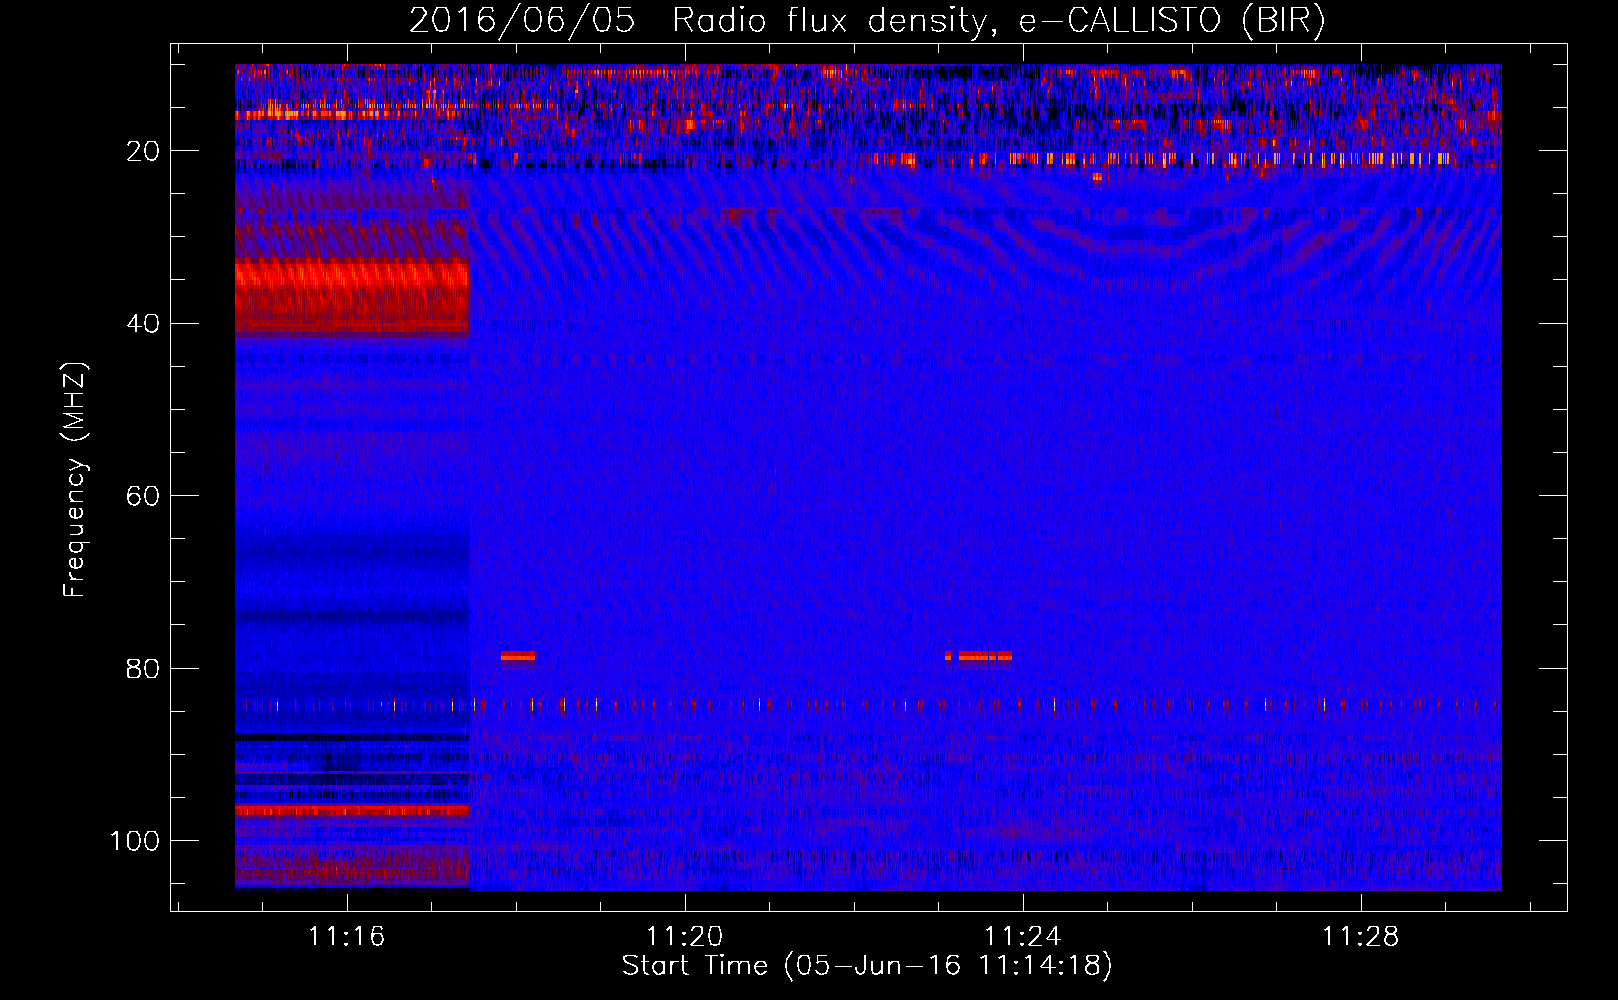The width and height of the screenshot is (1618, 1000).
Task: Click the 40 MHz frequency tick label
Action: pyautogui.click(x=143, y=324)
